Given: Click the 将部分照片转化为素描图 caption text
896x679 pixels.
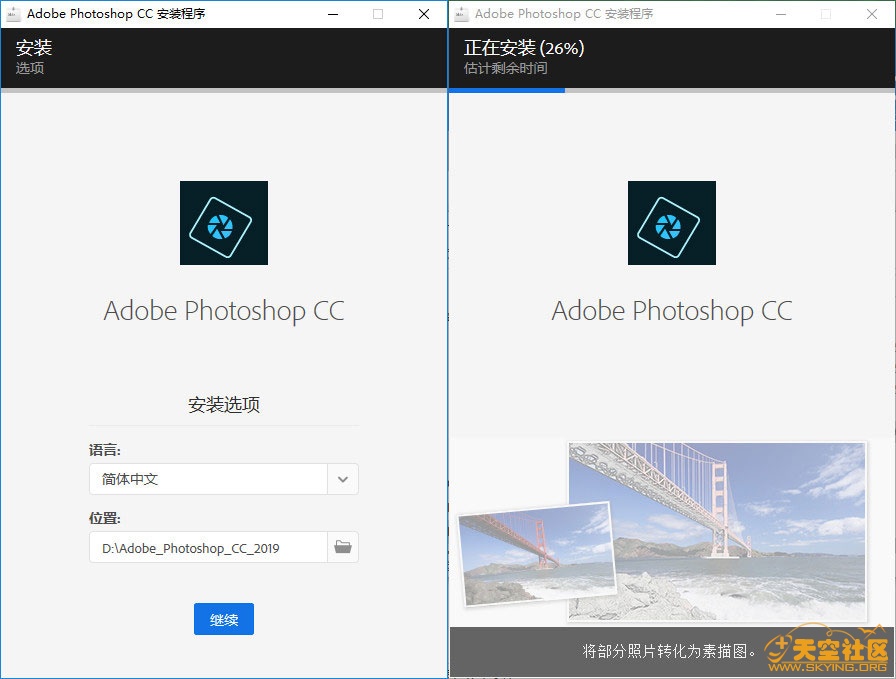Looking at the screenshot, I should point(670,651).
